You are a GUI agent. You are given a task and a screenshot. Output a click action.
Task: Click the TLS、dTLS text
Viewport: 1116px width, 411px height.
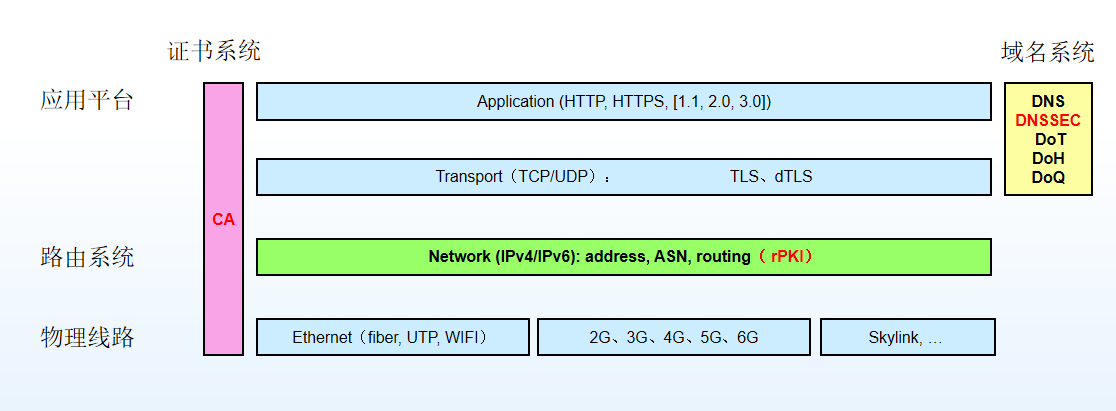tap(771, 177)
